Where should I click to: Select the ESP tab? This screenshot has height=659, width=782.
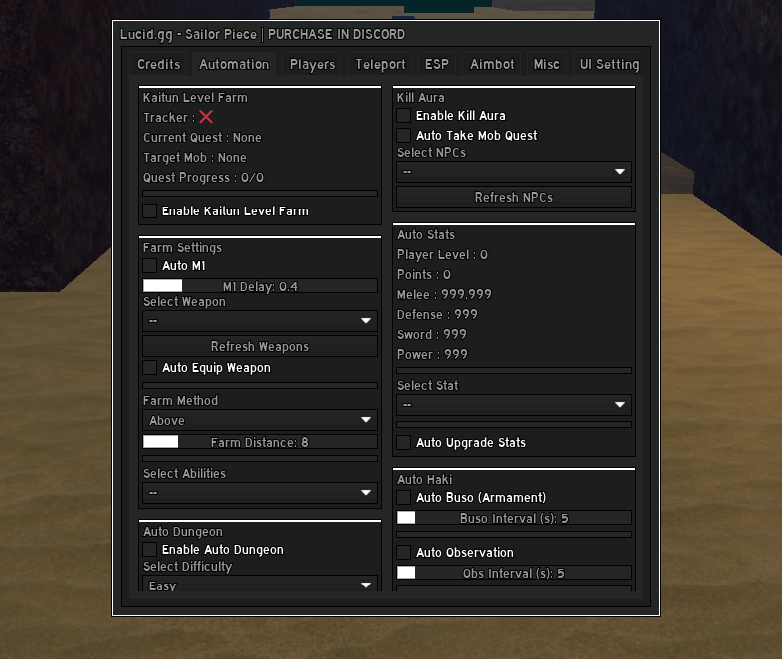436,64
